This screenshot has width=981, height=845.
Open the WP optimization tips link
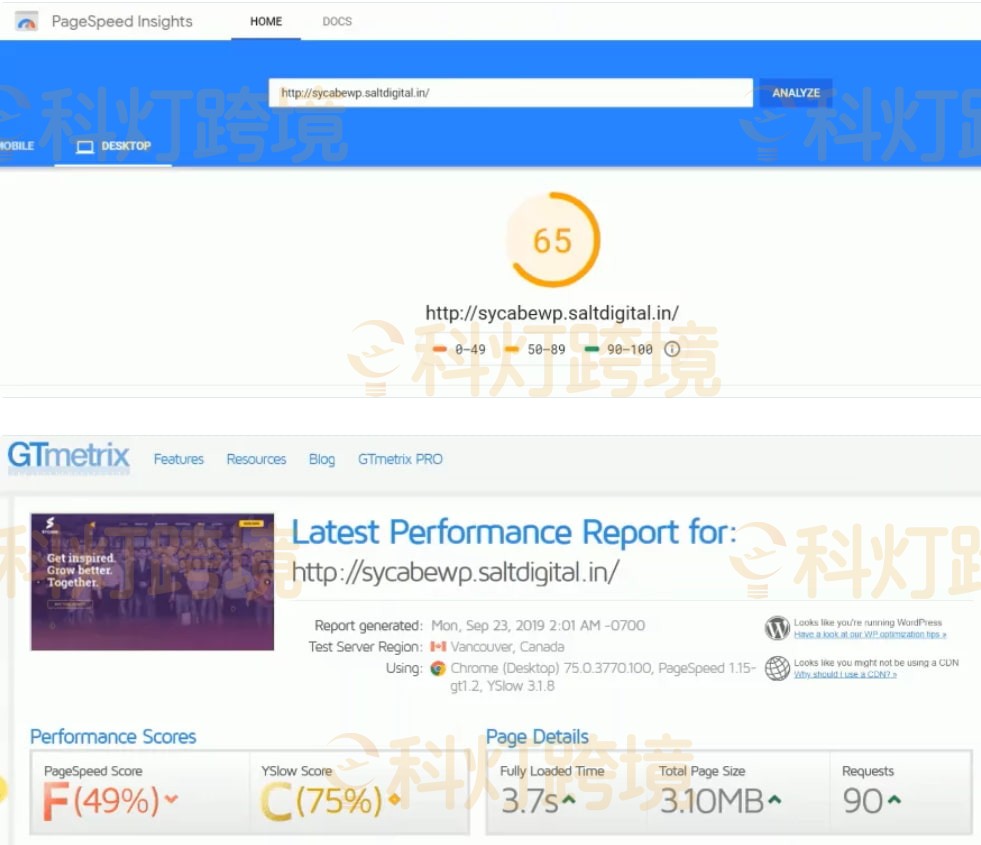coord(870,634)
